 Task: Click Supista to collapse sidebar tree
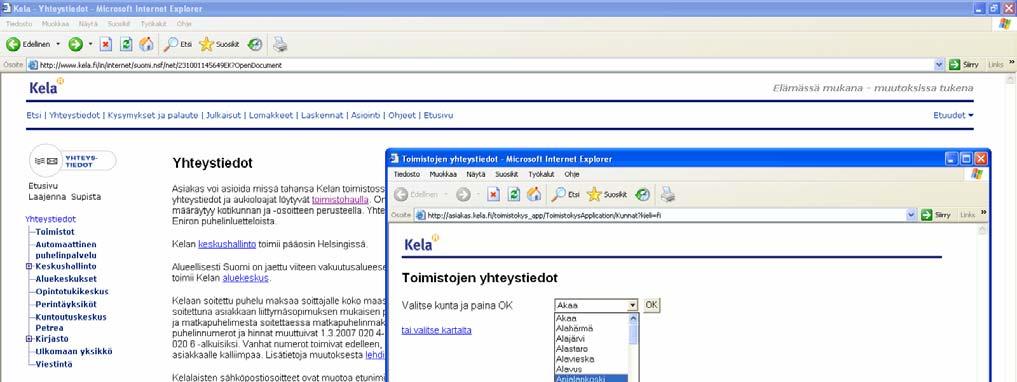coord(86,197)
